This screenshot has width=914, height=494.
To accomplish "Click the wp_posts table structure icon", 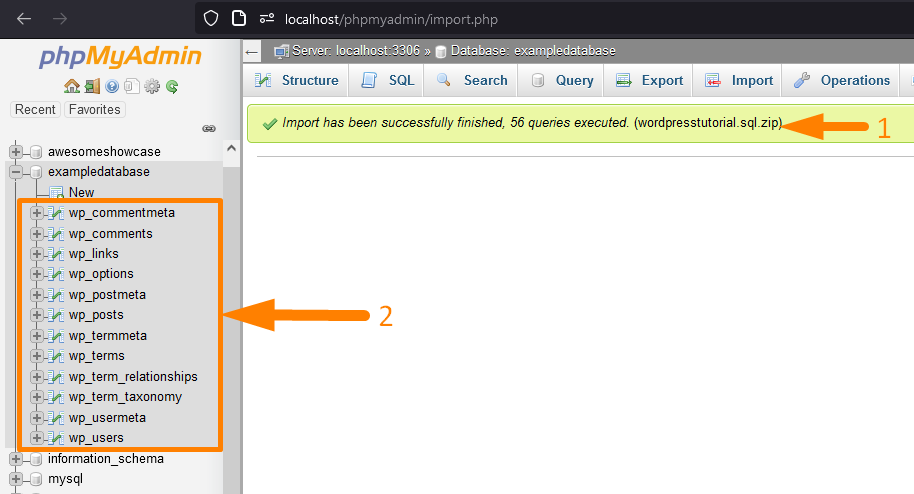I will point(57,315).
